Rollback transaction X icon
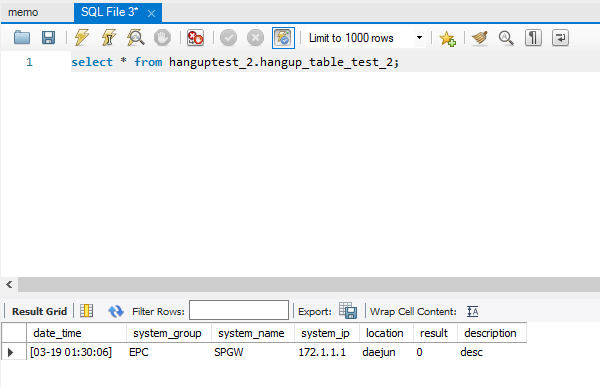The height and width of the screenshot is (387, 600). pos(255,38)
